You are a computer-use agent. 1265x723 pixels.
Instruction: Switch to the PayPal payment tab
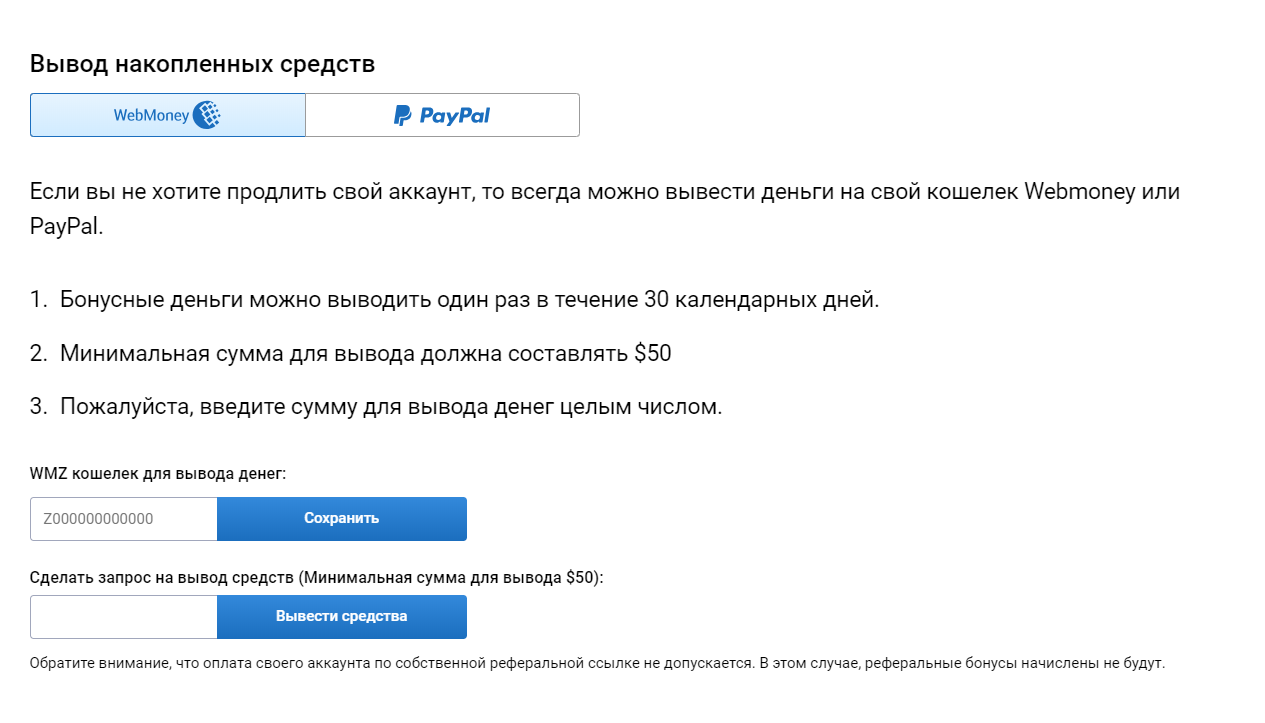[442, 115]
